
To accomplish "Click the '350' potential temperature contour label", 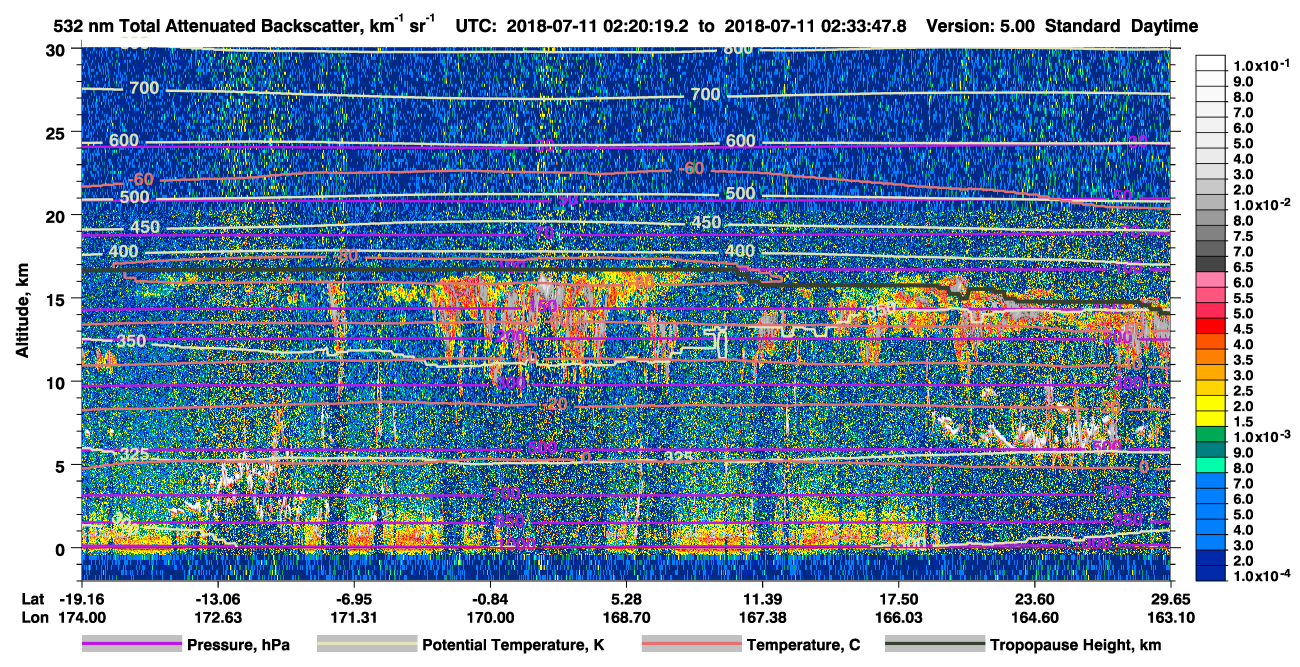I will (x=131, y=341).
